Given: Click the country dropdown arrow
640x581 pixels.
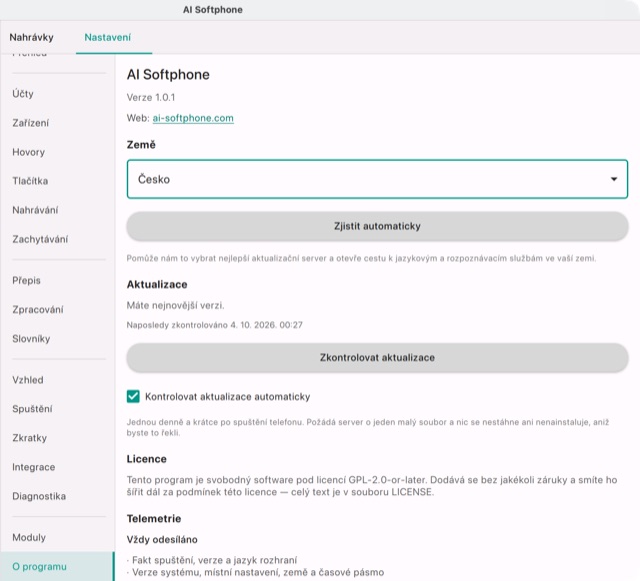Looking at the screenshot, I should click(x=613, y=179).
